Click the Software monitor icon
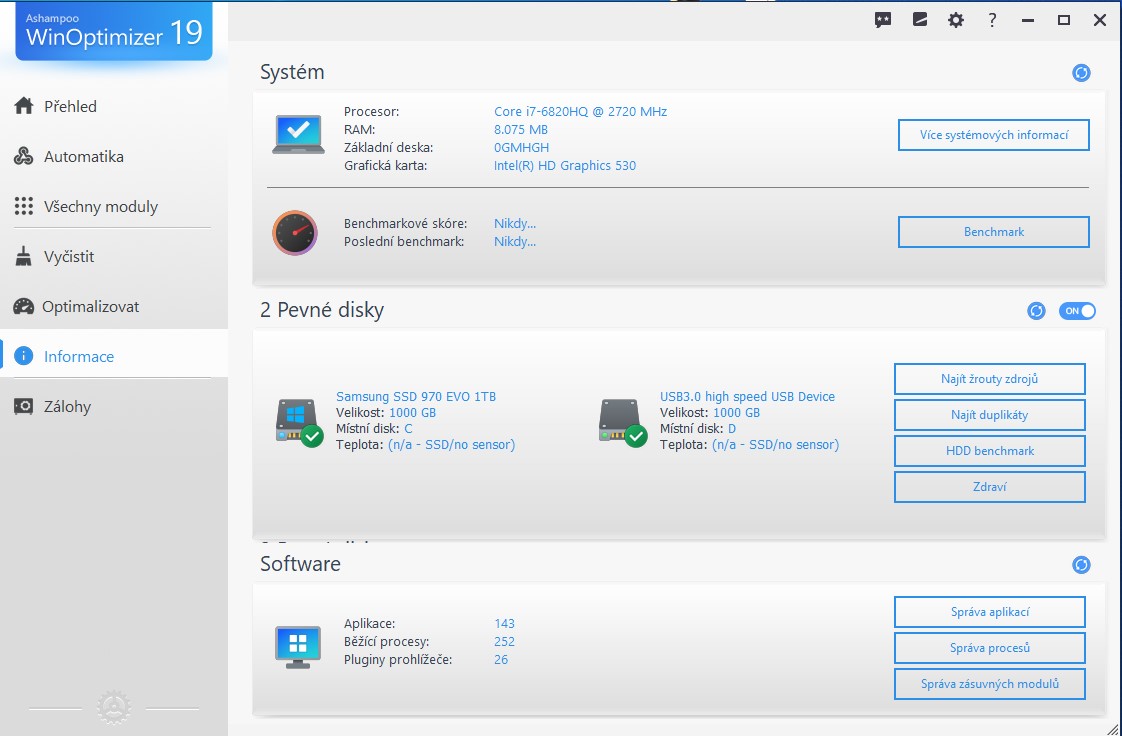The width and height of the screenshot is (1122, 736). click(x=298, y=647)
